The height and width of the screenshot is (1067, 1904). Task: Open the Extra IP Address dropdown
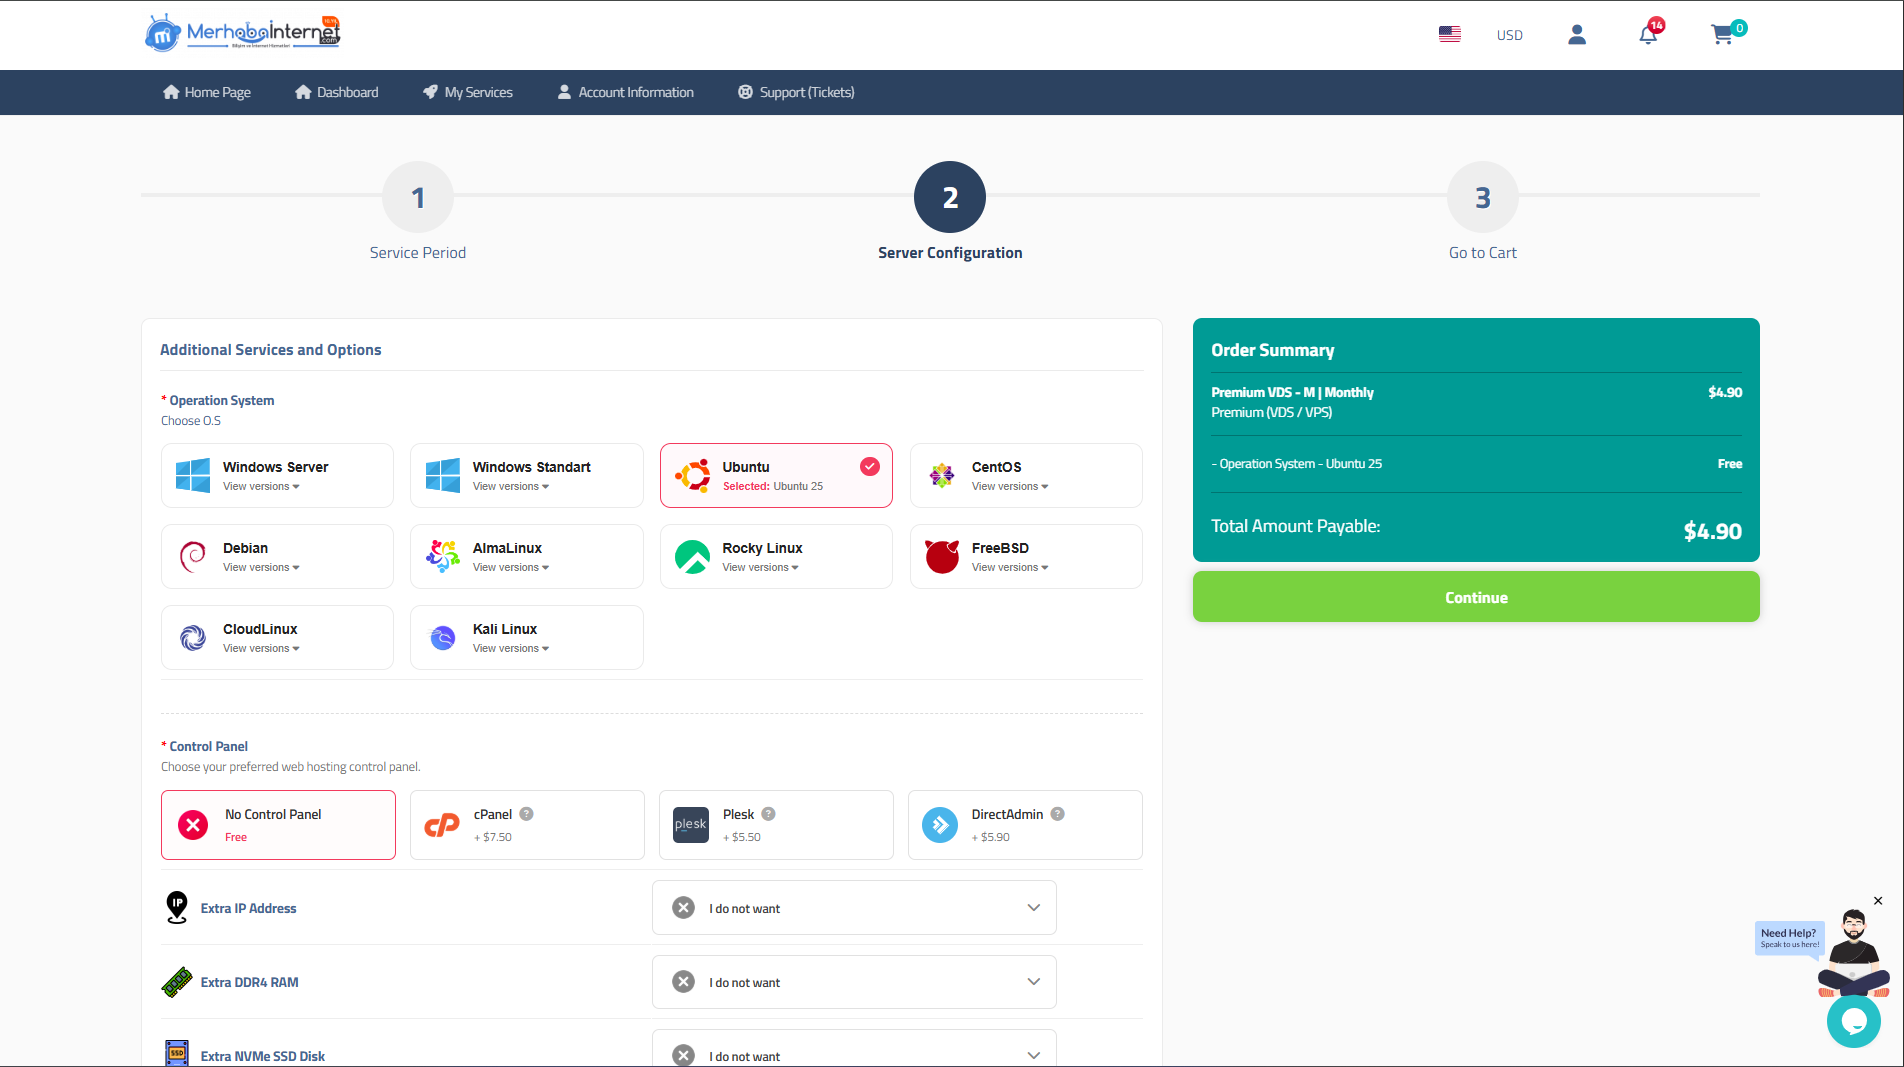click(x=854, y=908)
